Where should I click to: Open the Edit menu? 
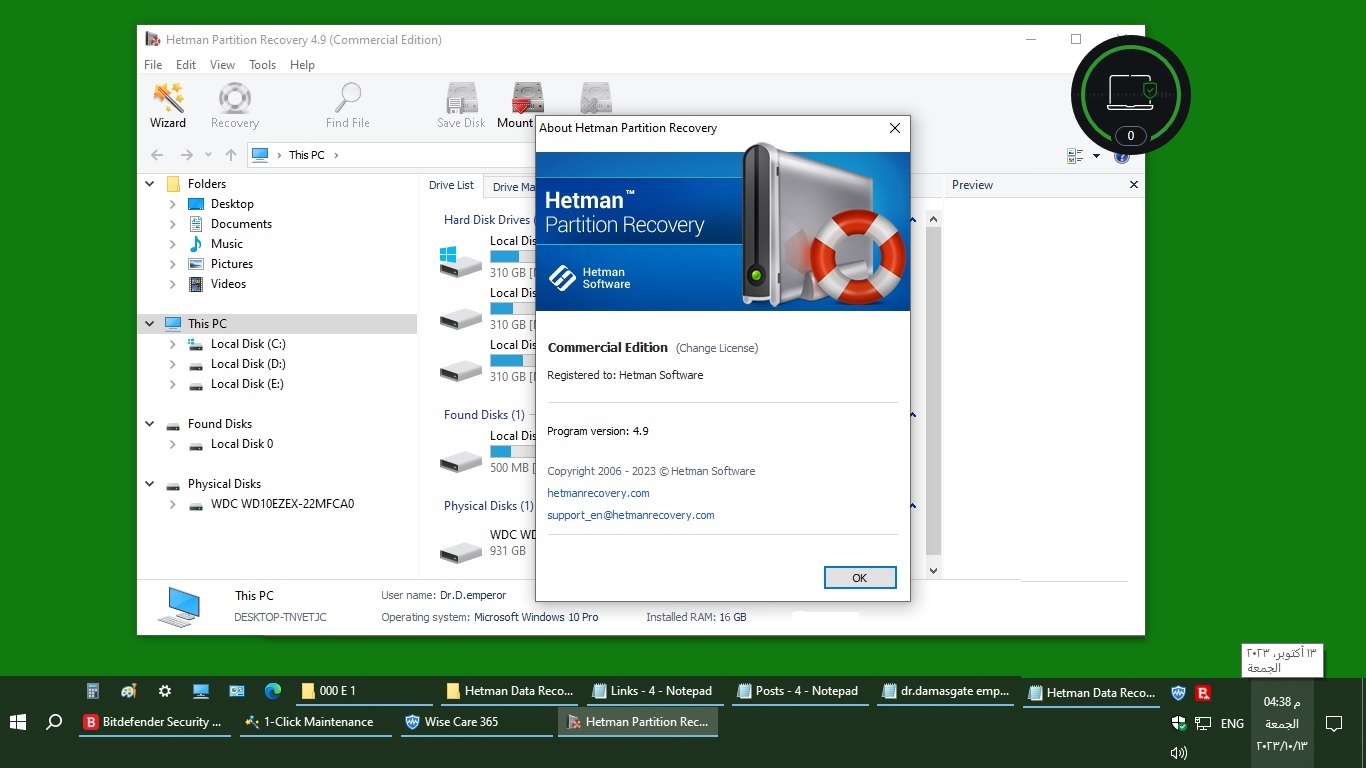coord(186,65)
